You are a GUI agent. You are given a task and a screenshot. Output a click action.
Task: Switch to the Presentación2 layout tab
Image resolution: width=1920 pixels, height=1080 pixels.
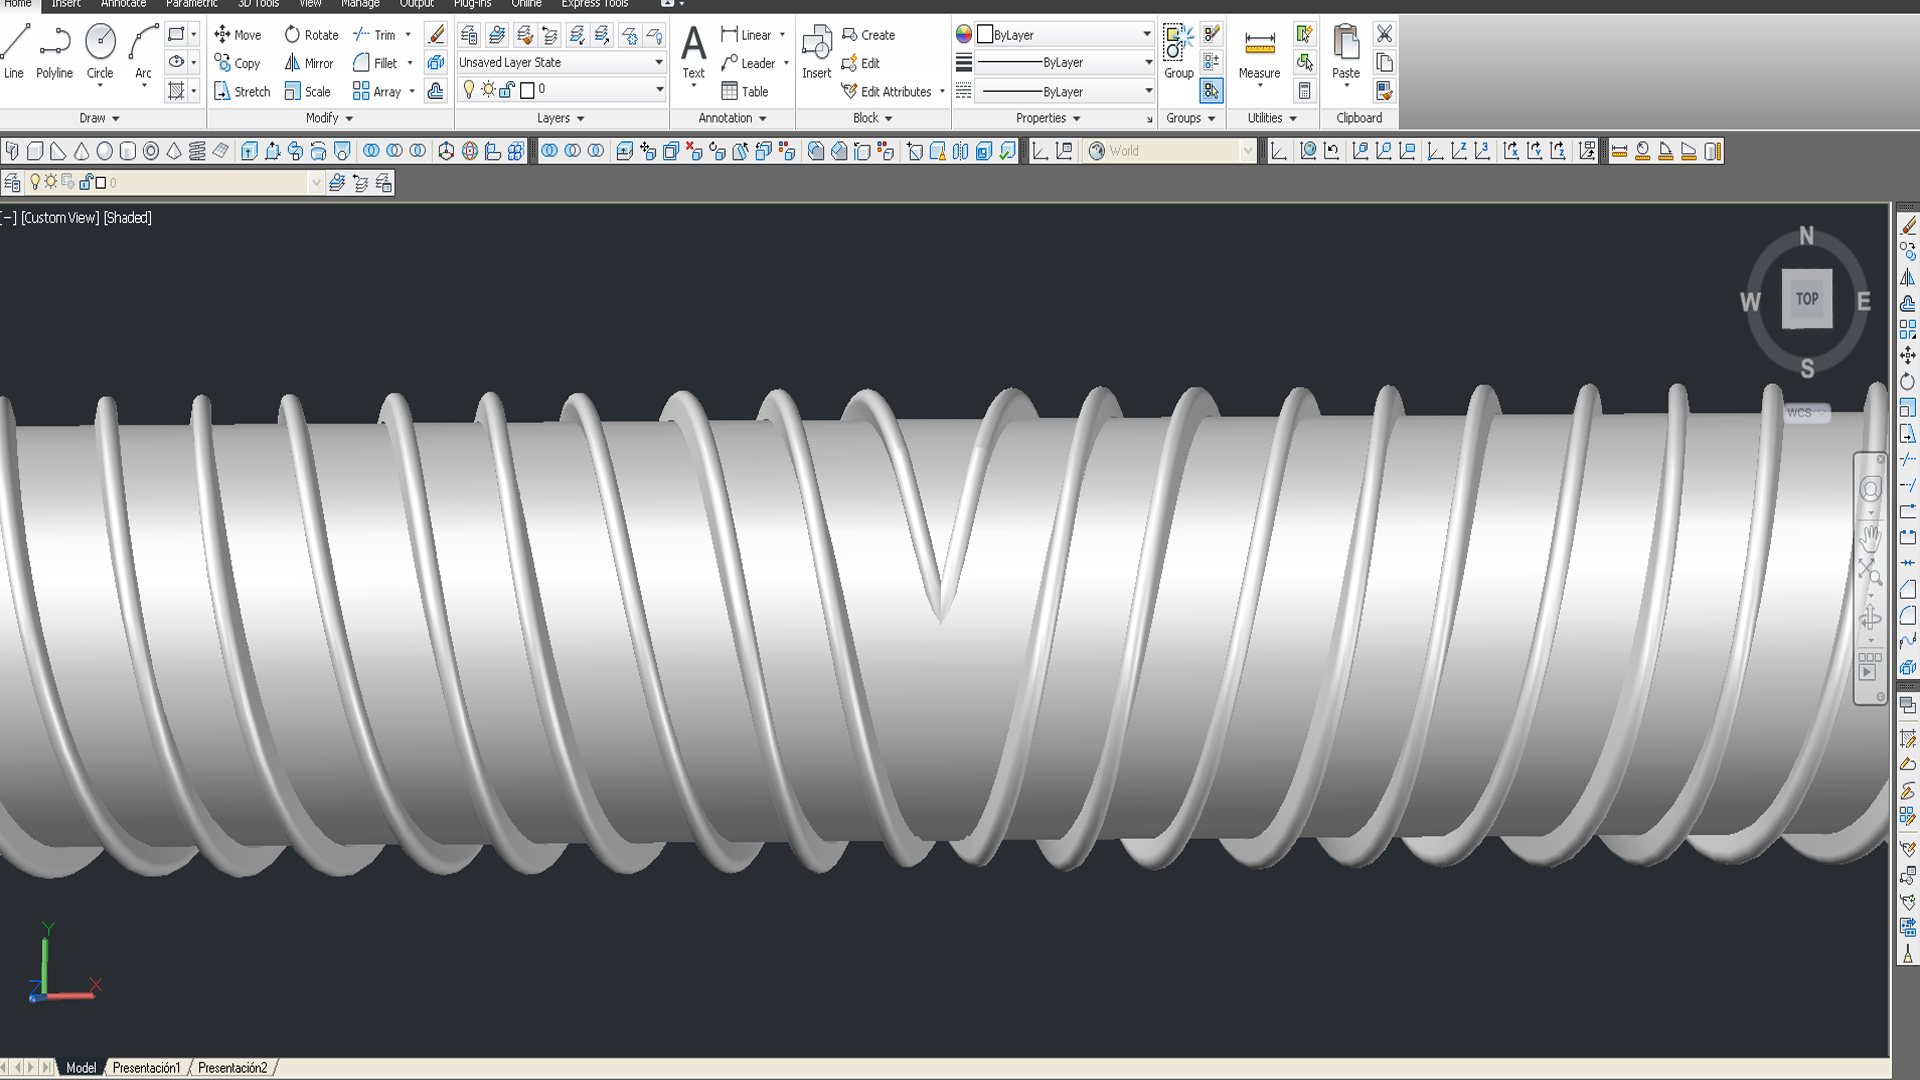coord(232,1068)
